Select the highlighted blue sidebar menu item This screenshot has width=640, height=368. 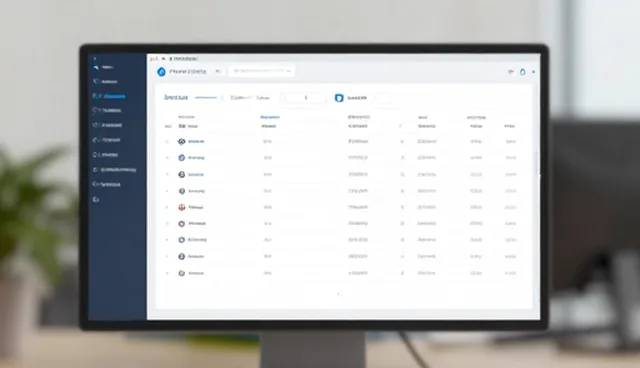[109, 96]
